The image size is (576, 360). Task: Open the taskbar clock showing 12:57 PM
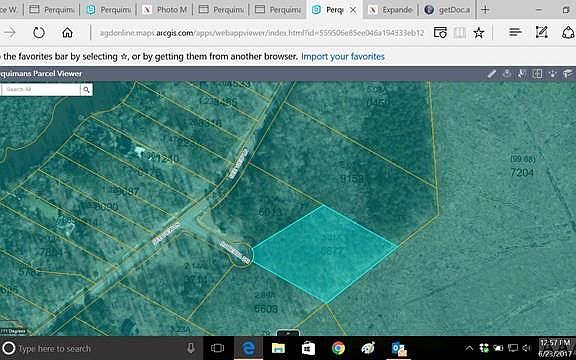[555, 348]
